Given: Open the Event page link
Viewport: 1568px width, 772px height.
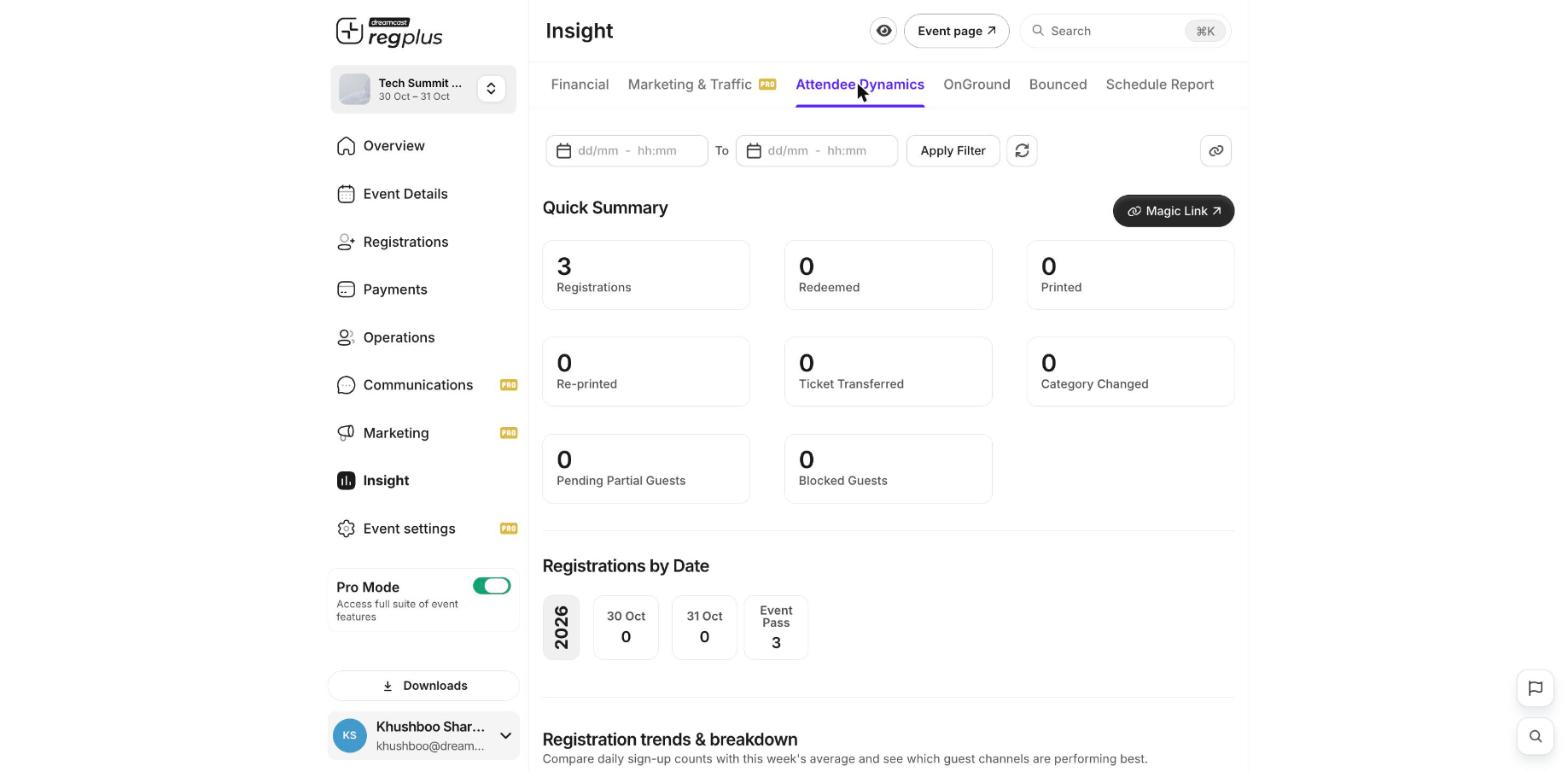Looking at the screenshot, I should [x=957, y=31].
